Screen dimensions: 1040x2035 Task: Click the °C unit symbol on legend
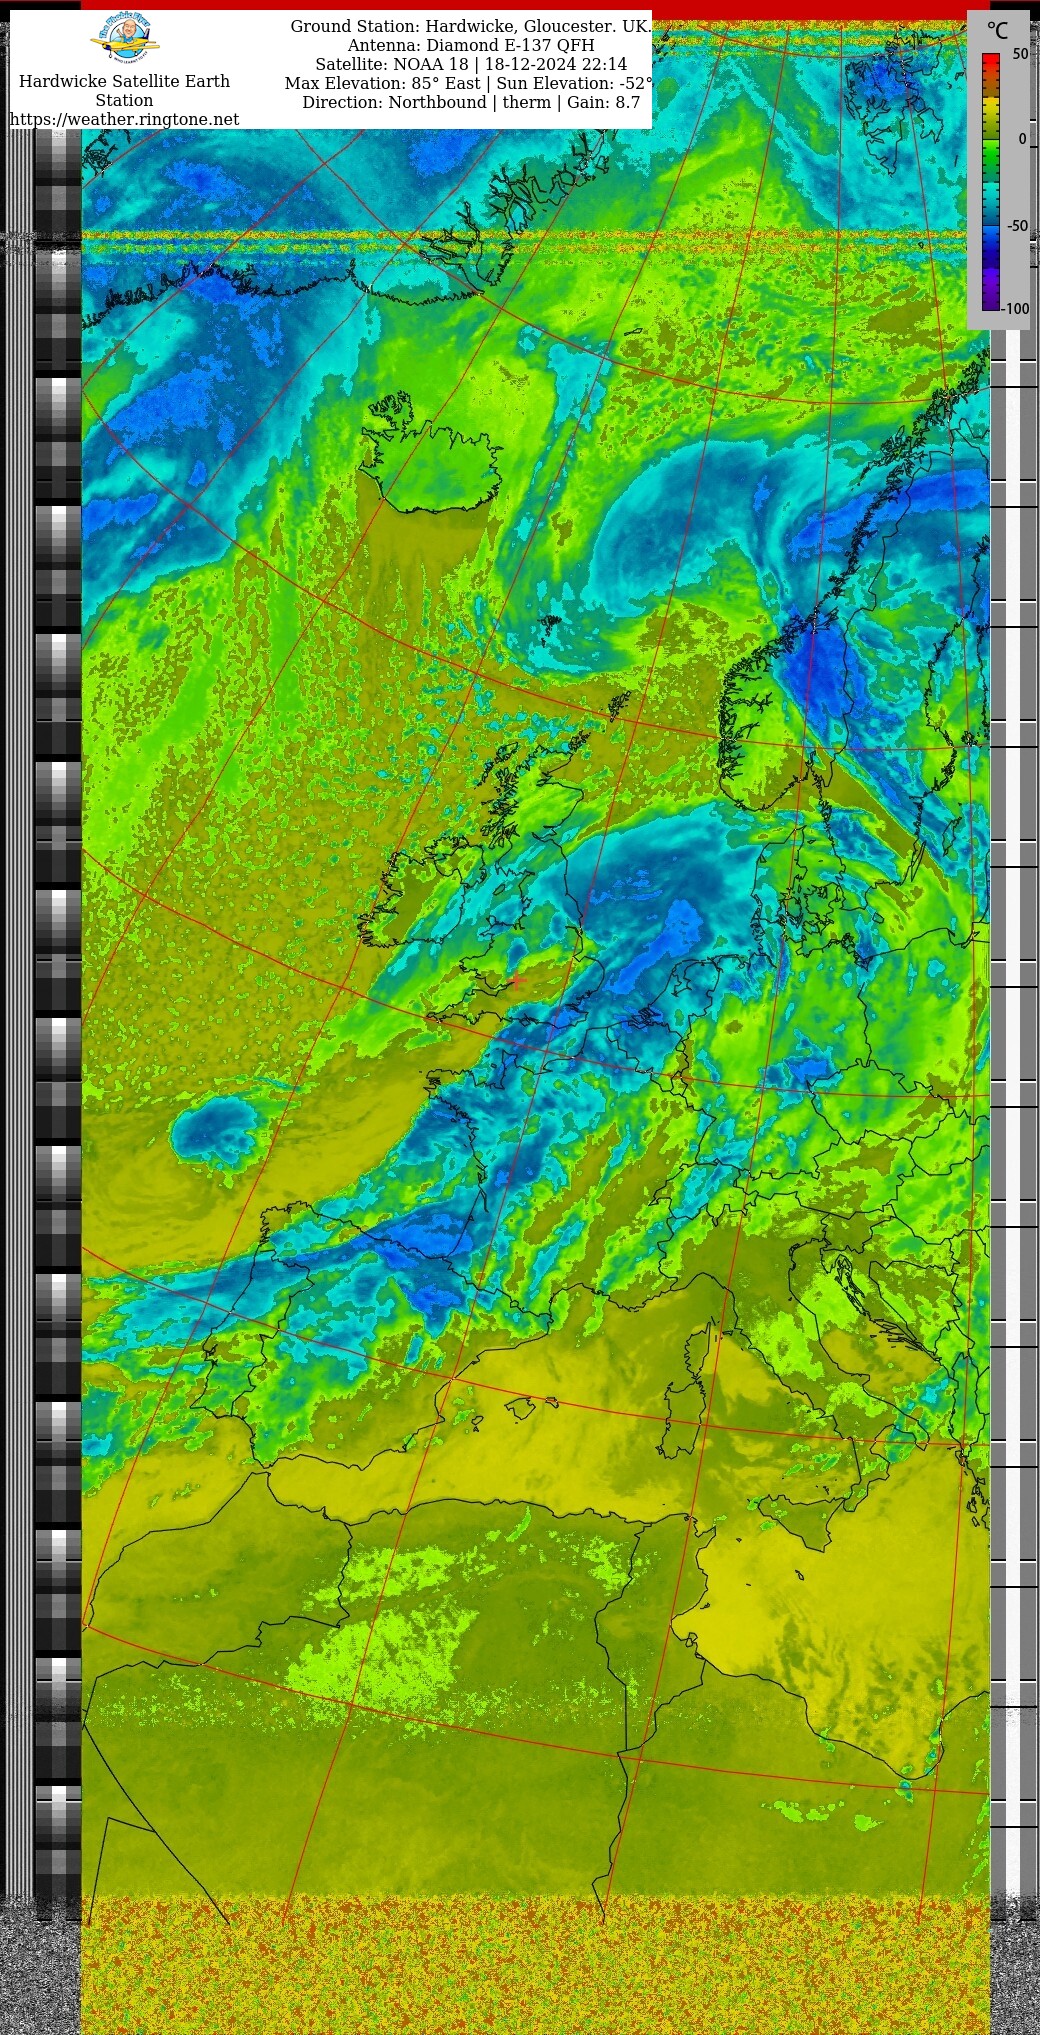pos(997,31)
